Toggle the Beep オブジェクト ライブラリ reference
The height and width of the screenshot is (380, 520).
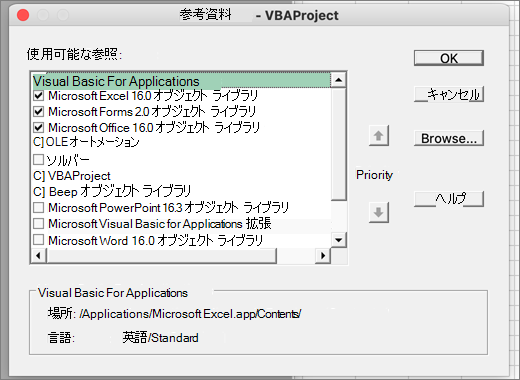coord(39,192)
